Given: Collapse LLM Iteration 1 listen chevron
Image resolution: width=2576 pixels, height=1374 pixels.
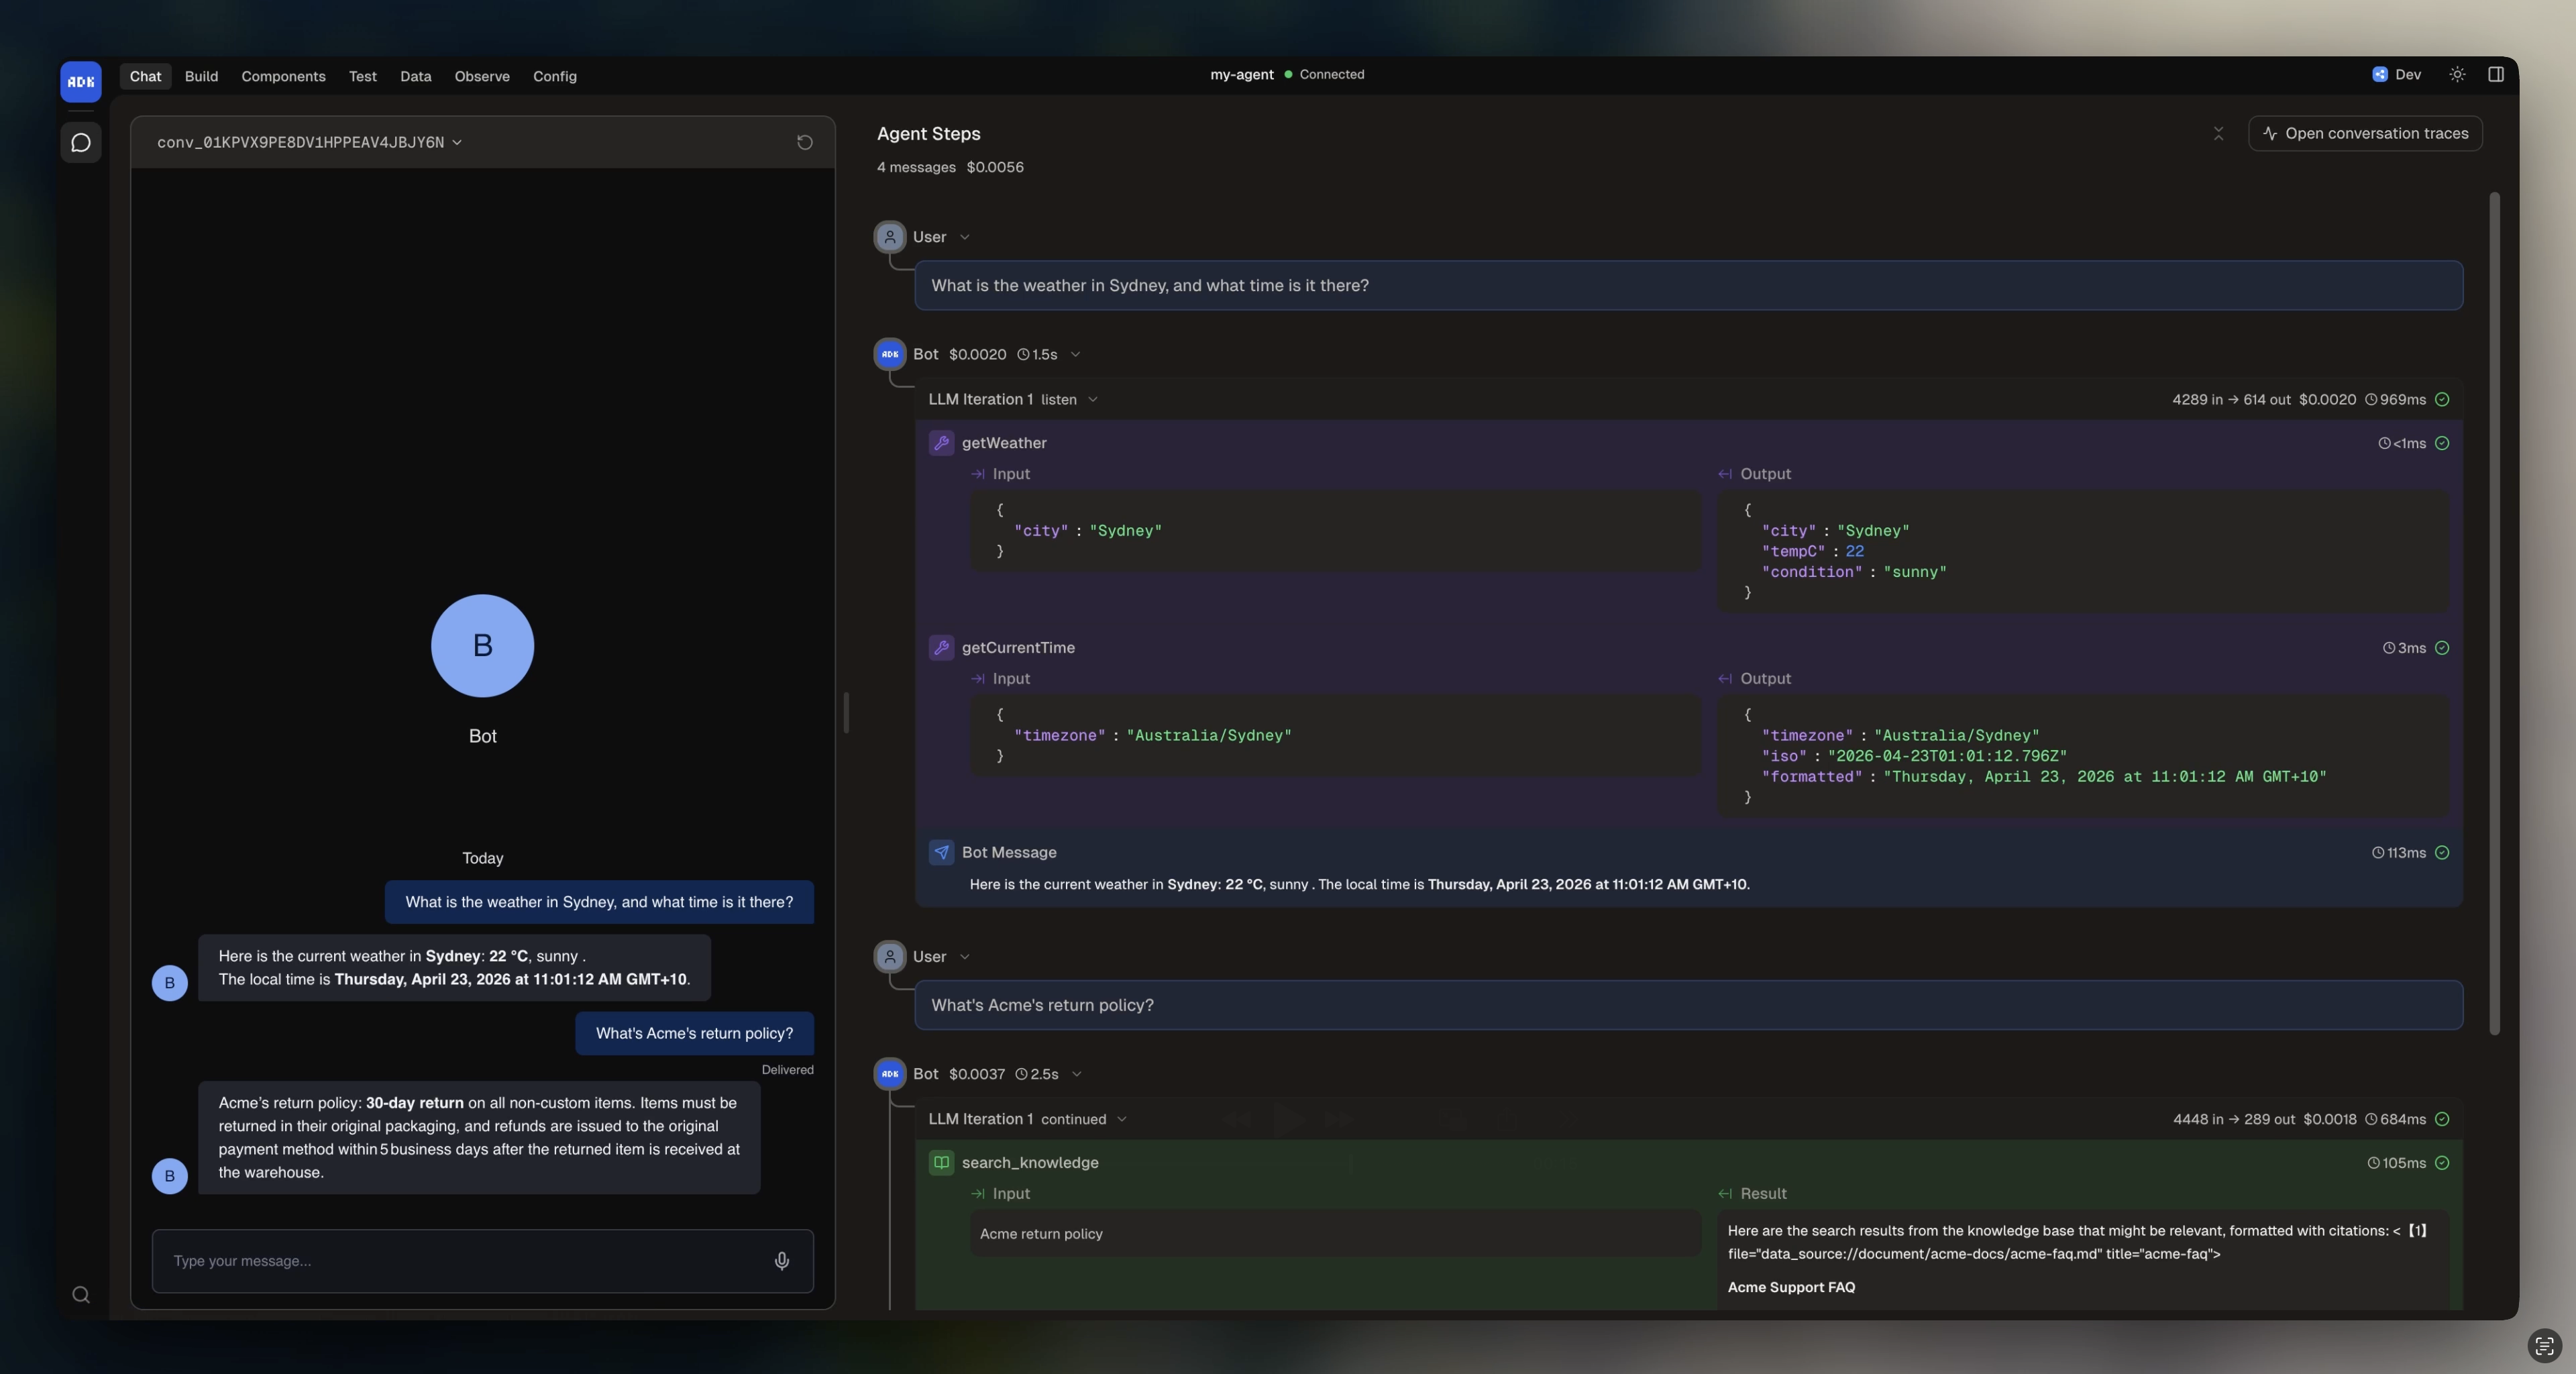Looking at the screenshot, I should [x=1093, y=400].
